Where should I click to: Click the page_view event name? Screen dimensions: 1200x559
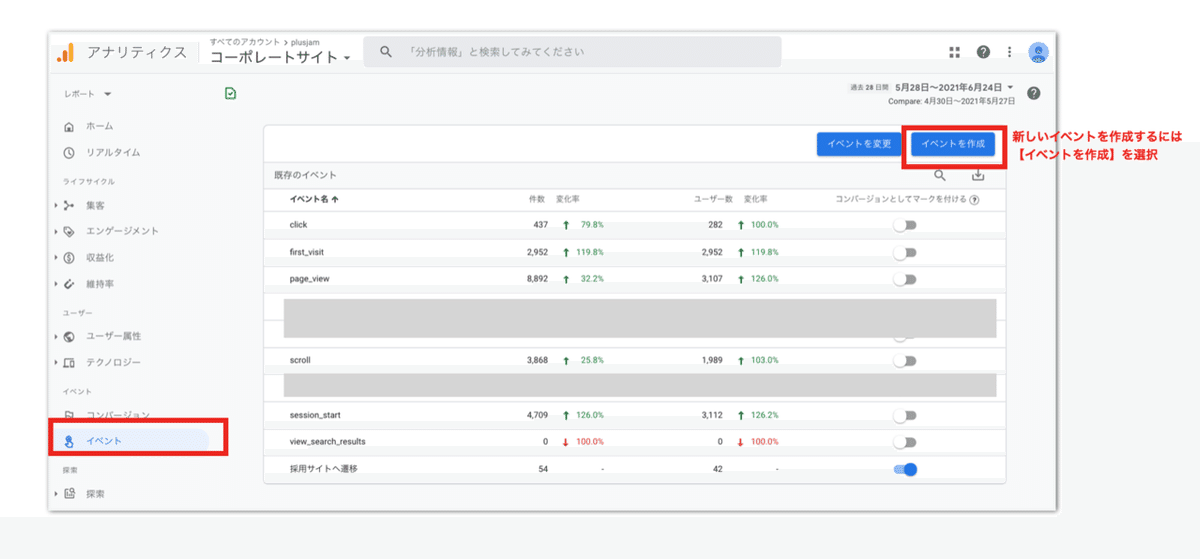[309, 279]
